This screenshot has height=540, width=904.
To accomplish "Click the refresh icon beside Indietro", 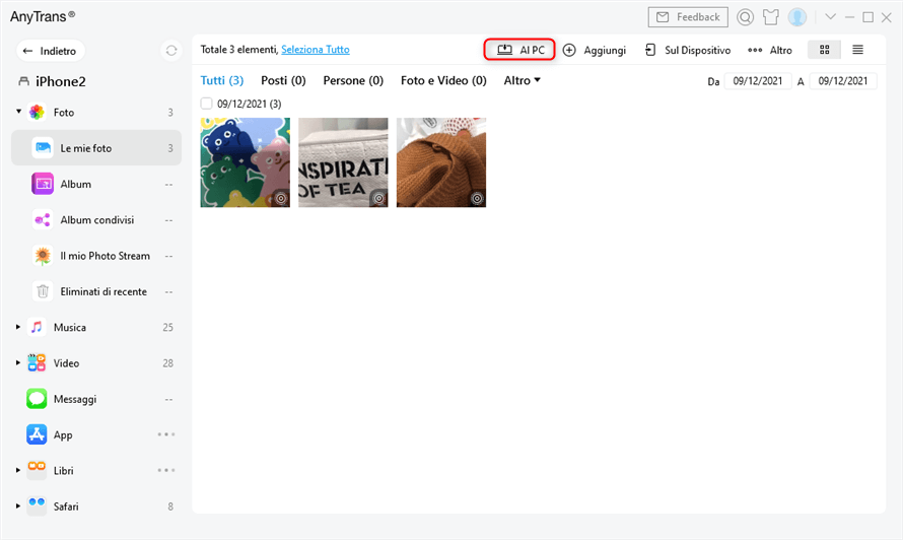I will pos(171,51).
